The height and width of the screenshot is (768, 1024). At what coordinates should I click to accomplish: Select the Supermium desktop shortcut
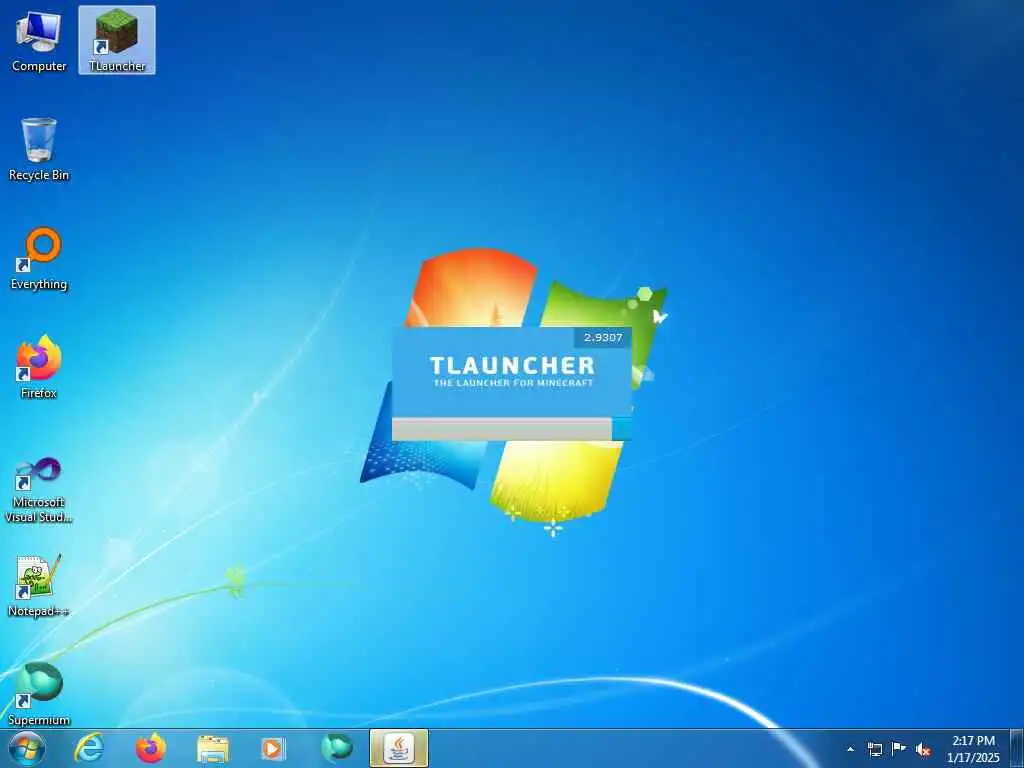[39, 694]
